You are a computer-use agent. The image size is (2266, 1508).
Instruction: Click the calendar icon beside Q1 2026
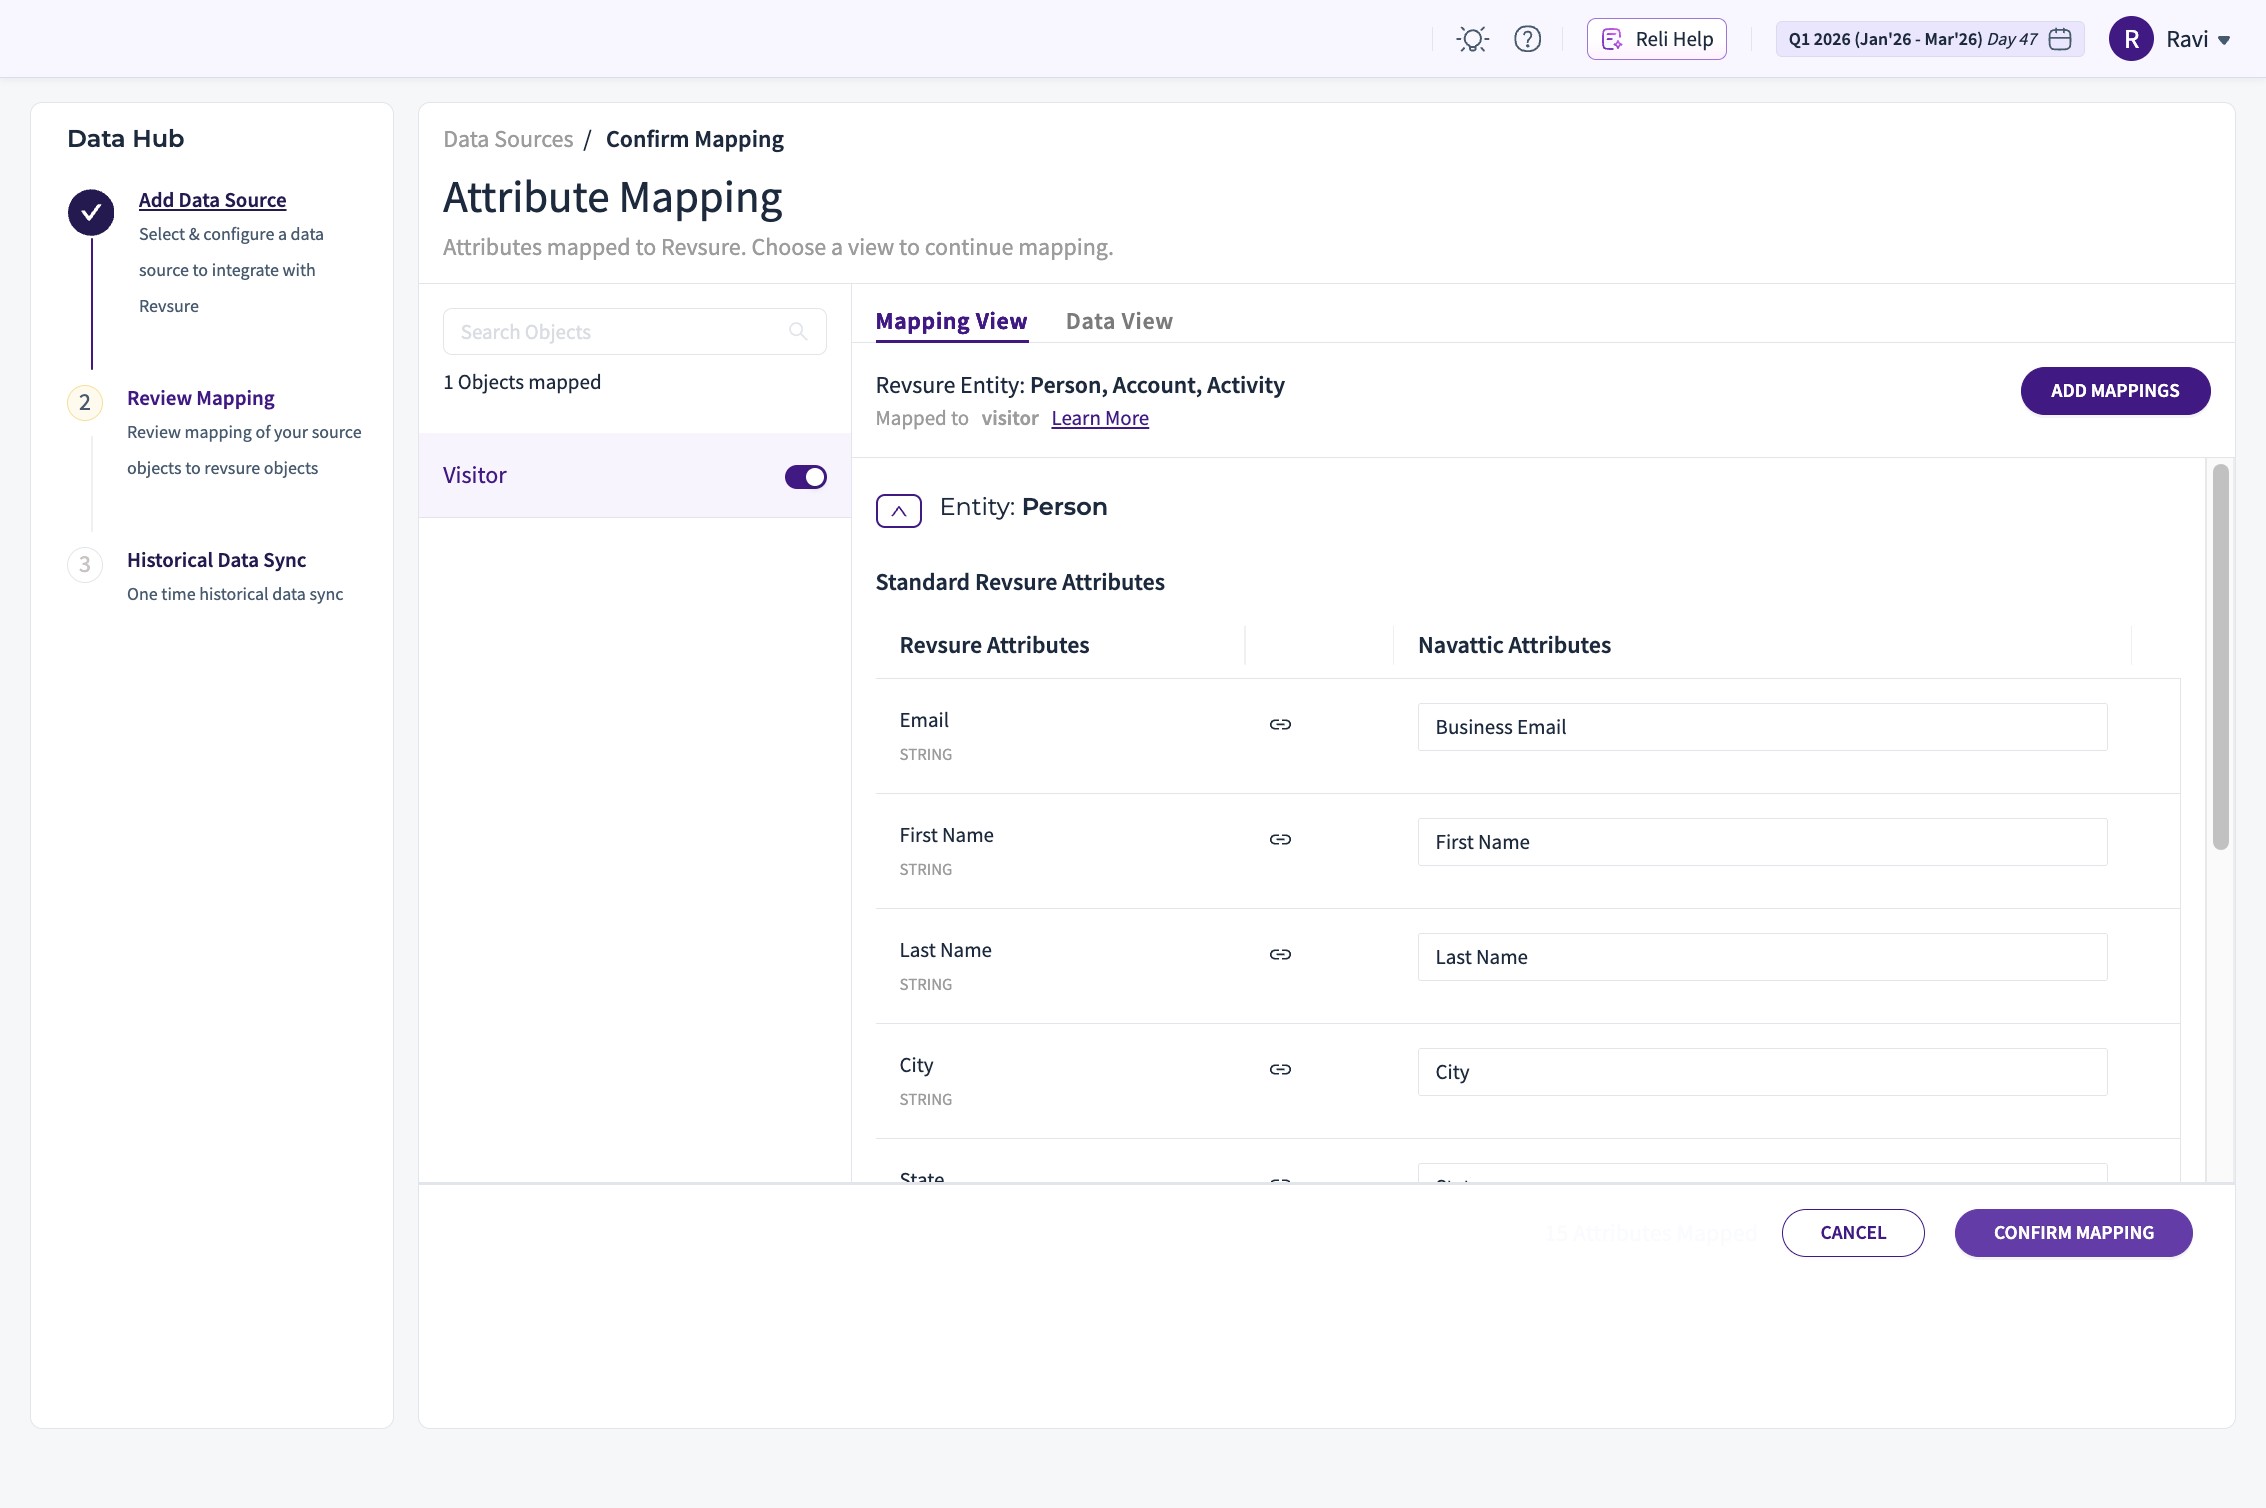click(2060, 39)
